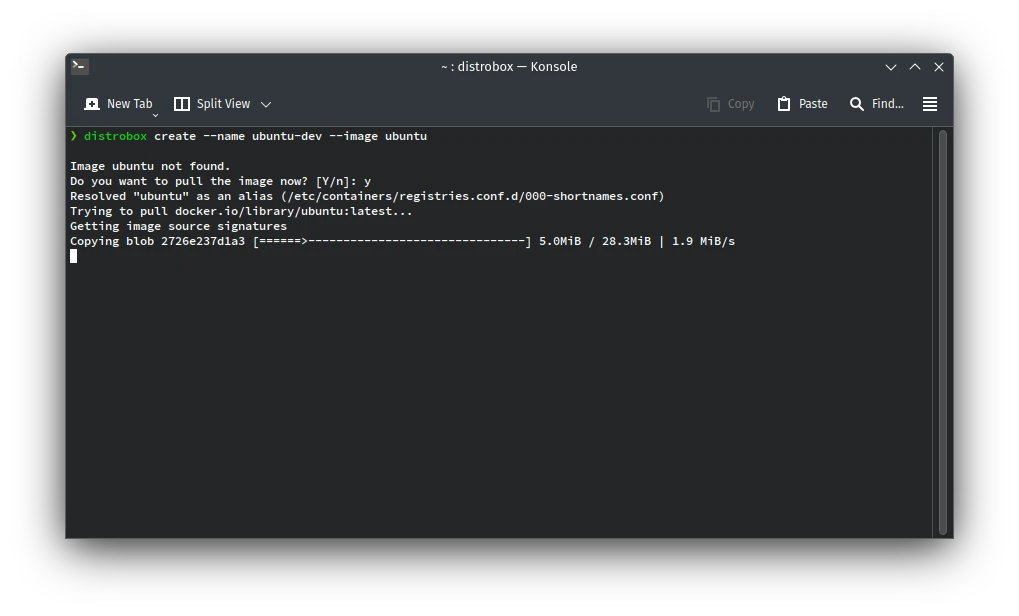Minimize the Konsole window

point(891,67)
